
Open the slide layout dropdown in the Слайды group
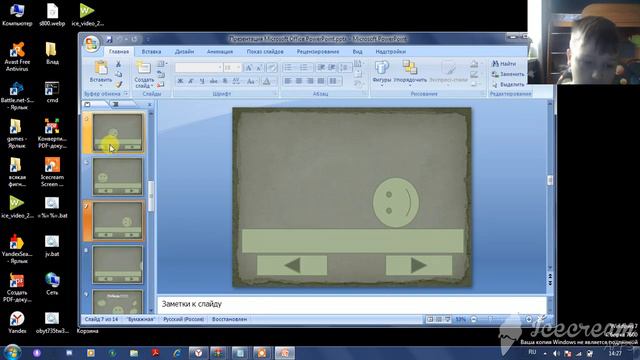pos(162,64)
